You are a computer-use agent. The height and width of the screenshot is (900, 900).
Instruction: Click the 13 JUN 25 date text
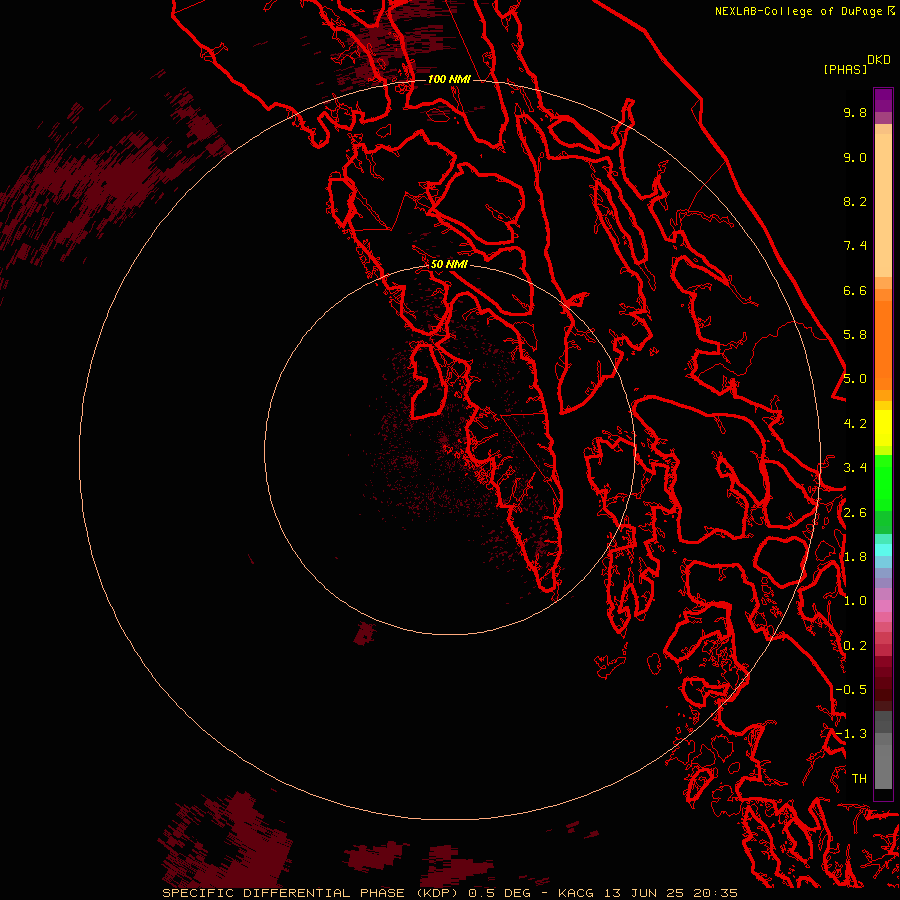[645, 893]
